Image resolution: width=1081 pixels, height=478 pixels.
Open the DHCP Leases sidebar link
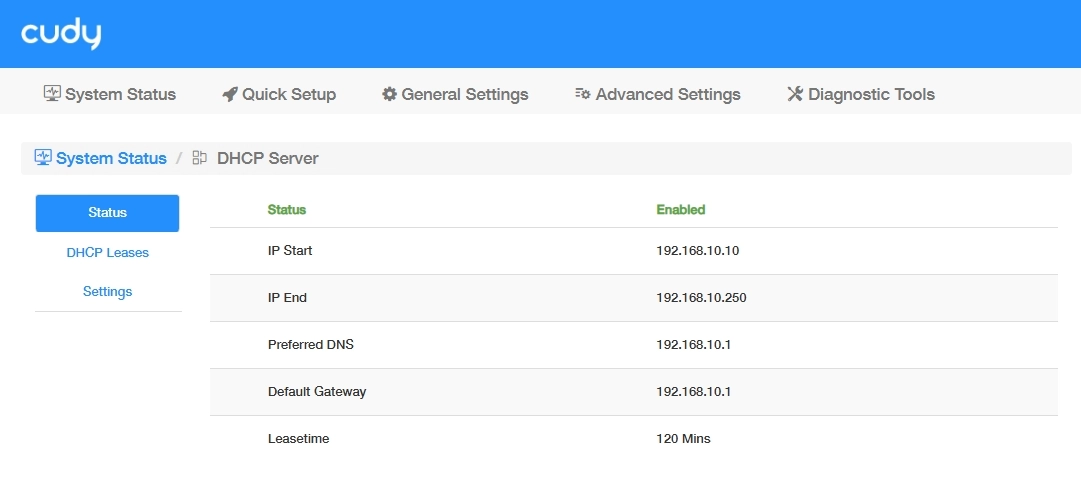click(x=107, y=253)
